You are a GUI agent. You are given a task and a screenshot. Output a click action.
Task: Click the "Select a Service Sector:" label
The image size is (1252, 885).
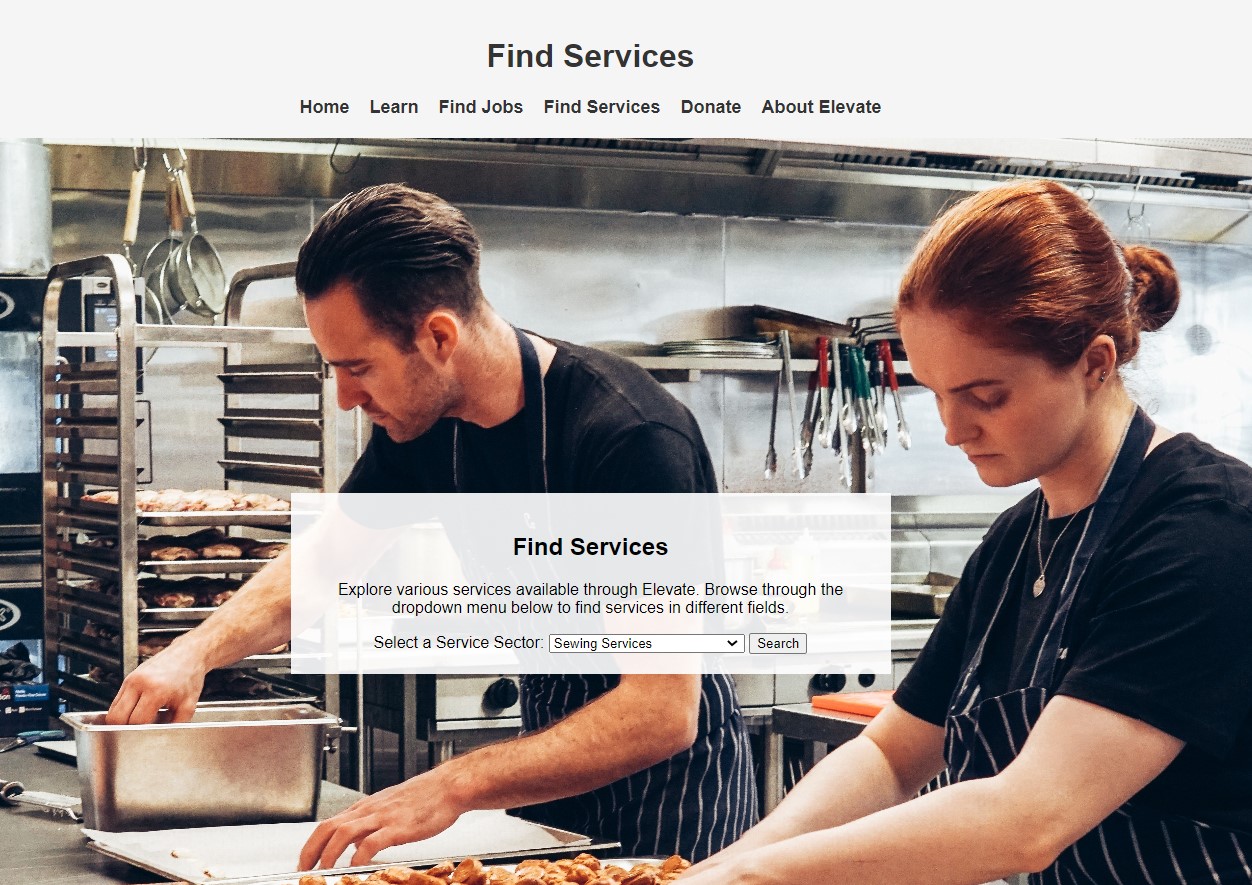(459, 642)
